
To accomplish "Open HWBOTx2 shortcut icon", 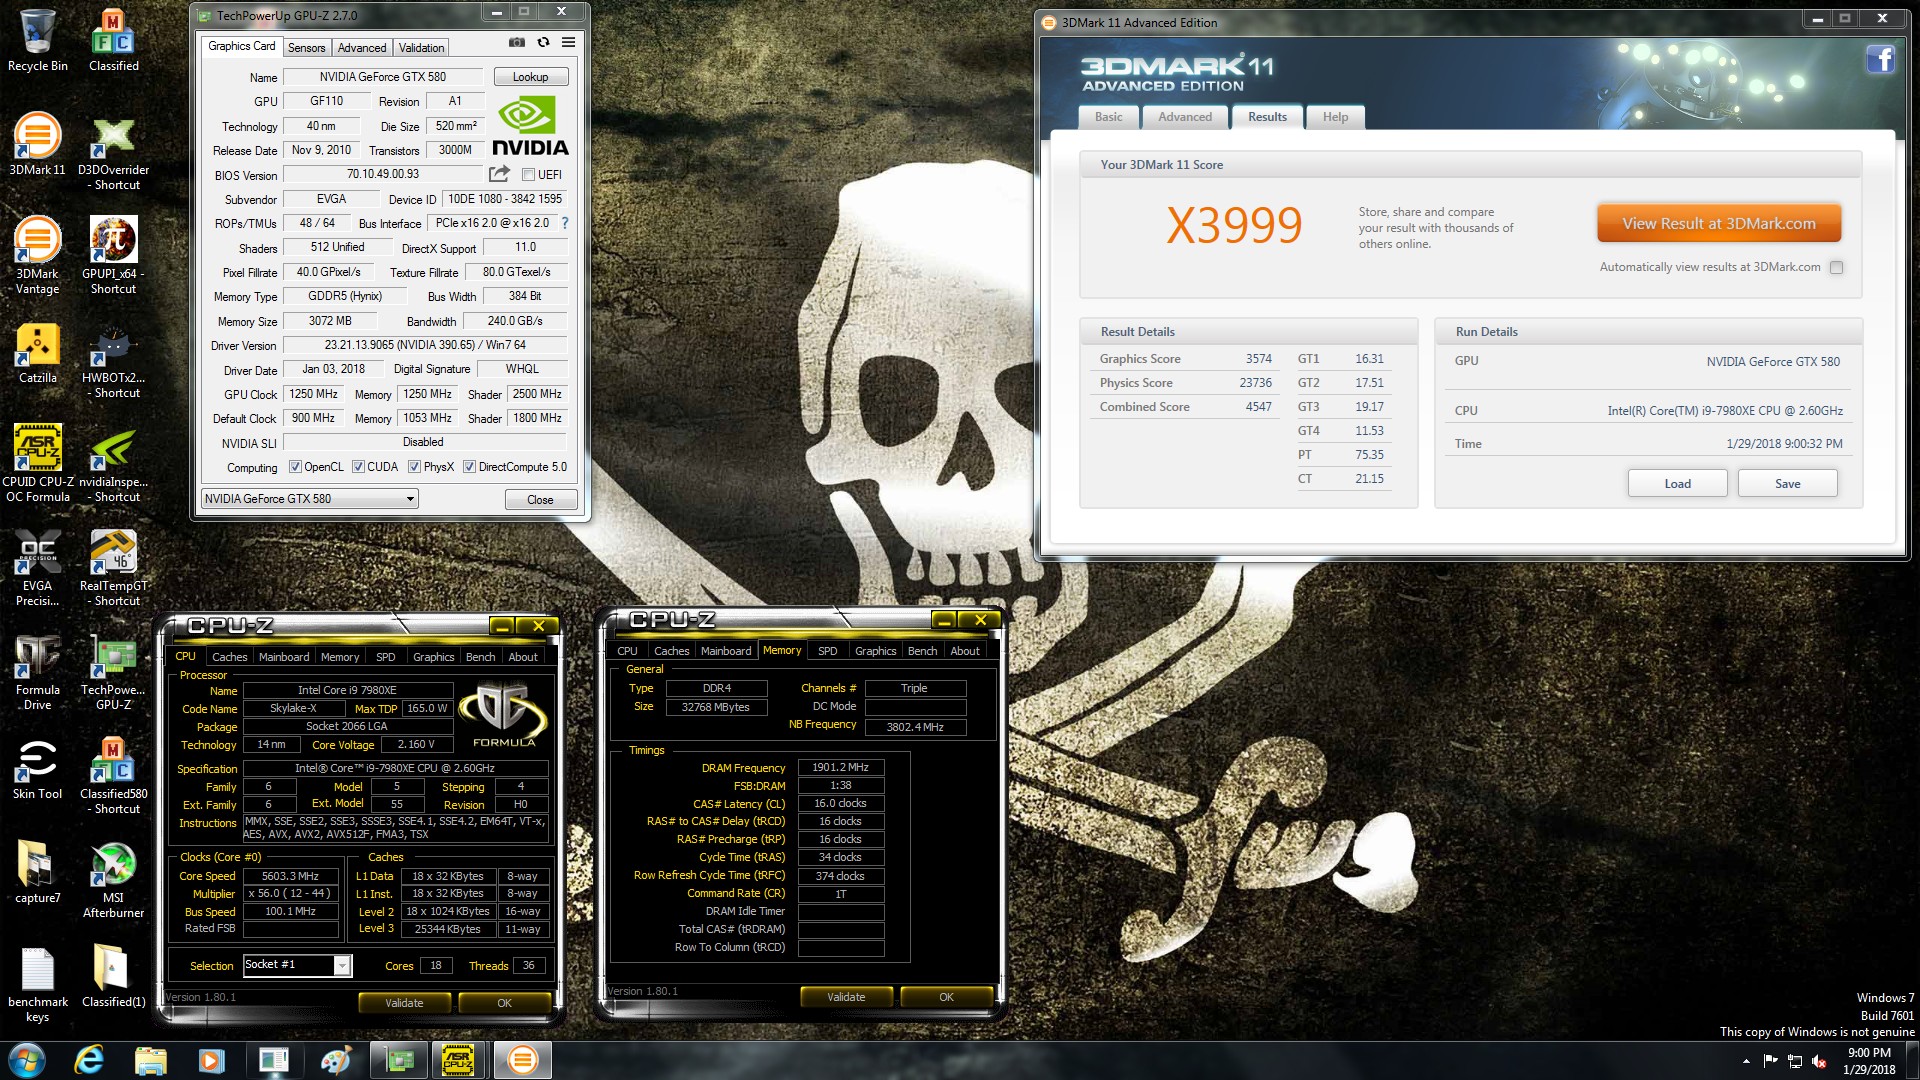I will 113,362.
